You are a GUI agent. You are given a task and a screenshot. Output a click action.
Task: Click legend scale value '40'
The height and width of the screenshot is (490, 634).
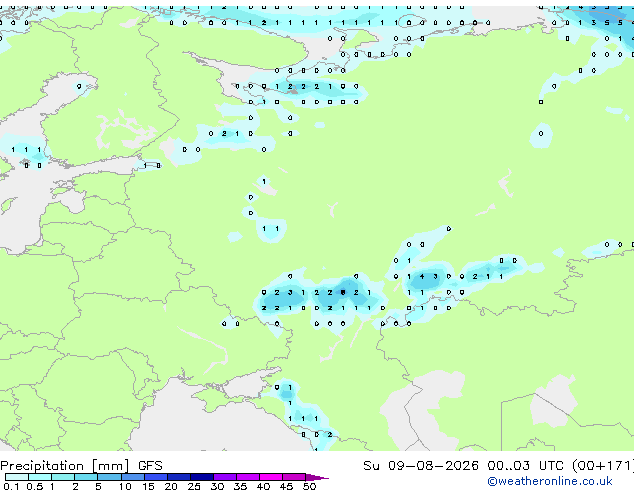263,486
